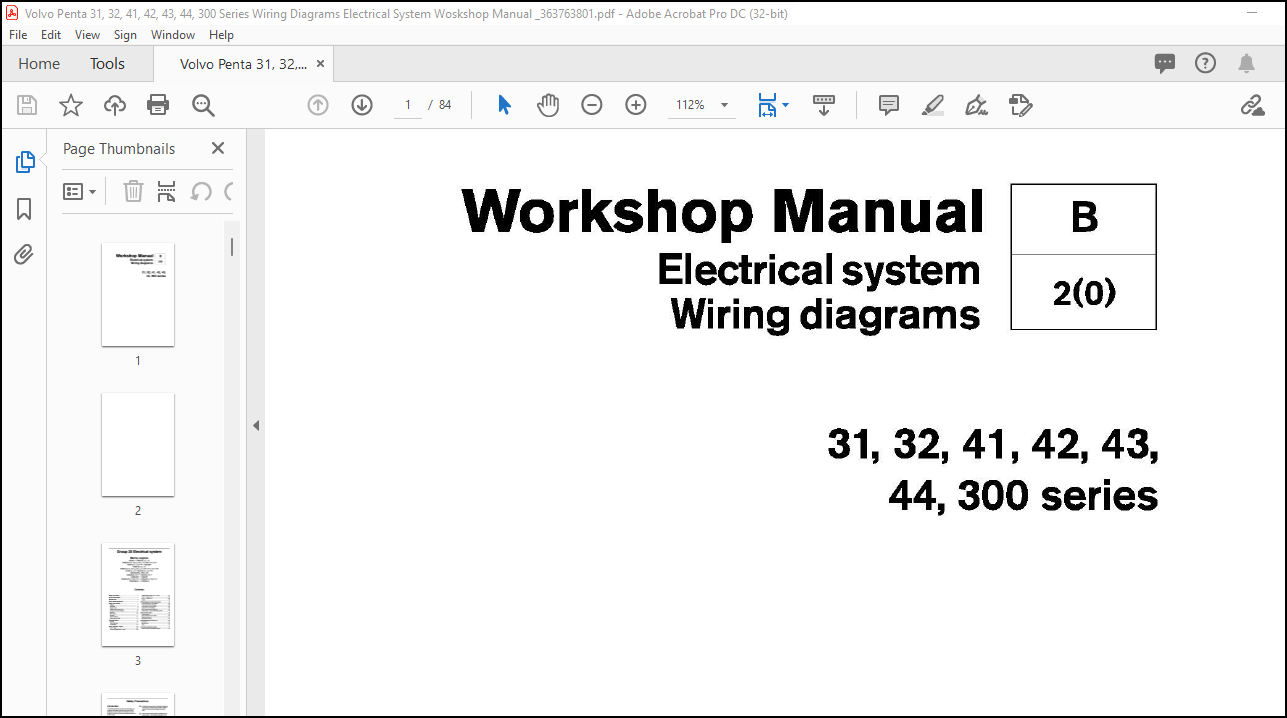Click the Save file icon
The height and width of the screenshot is (718, 1287).
(27, 105)
